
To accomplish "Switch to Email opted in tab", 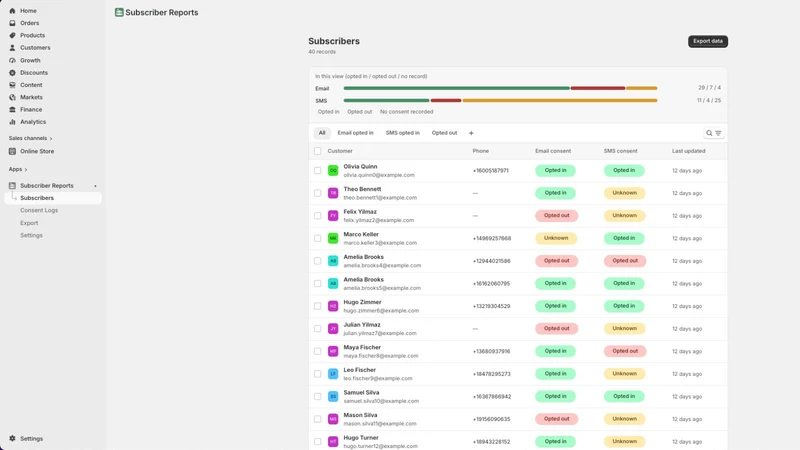I will 355,133.
